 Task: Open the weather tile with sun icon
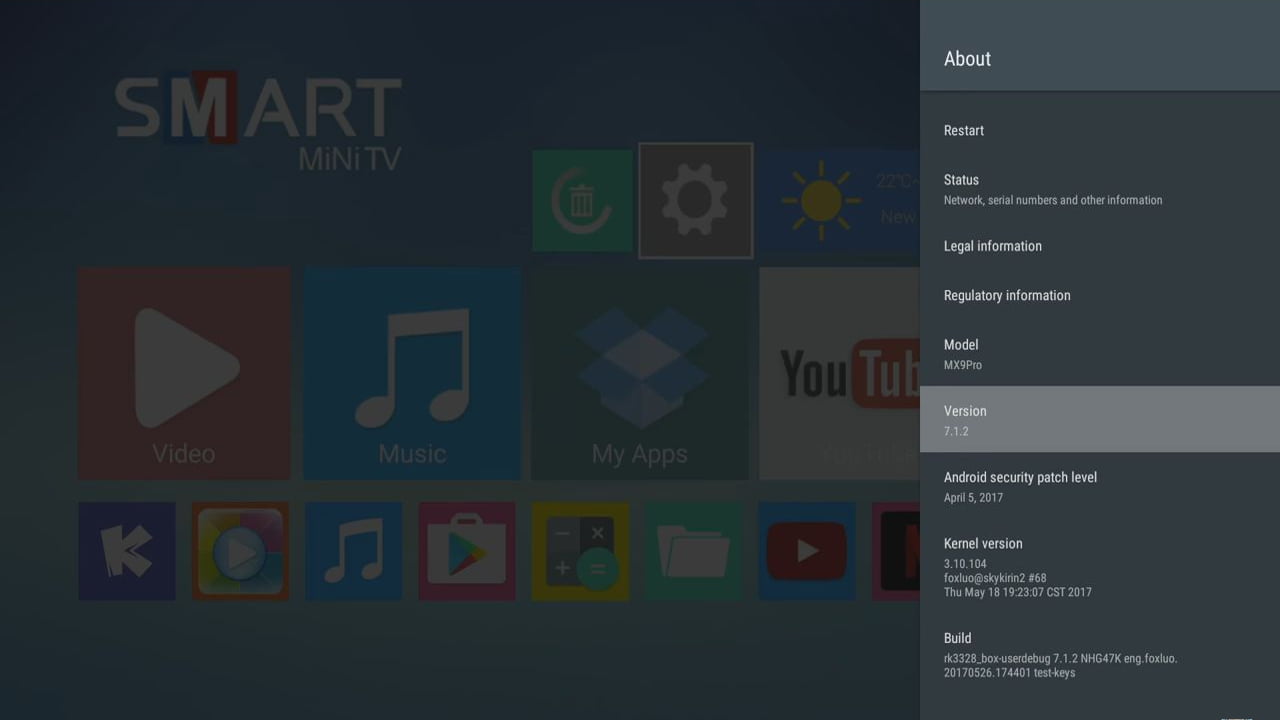click(x=839, y=201)
